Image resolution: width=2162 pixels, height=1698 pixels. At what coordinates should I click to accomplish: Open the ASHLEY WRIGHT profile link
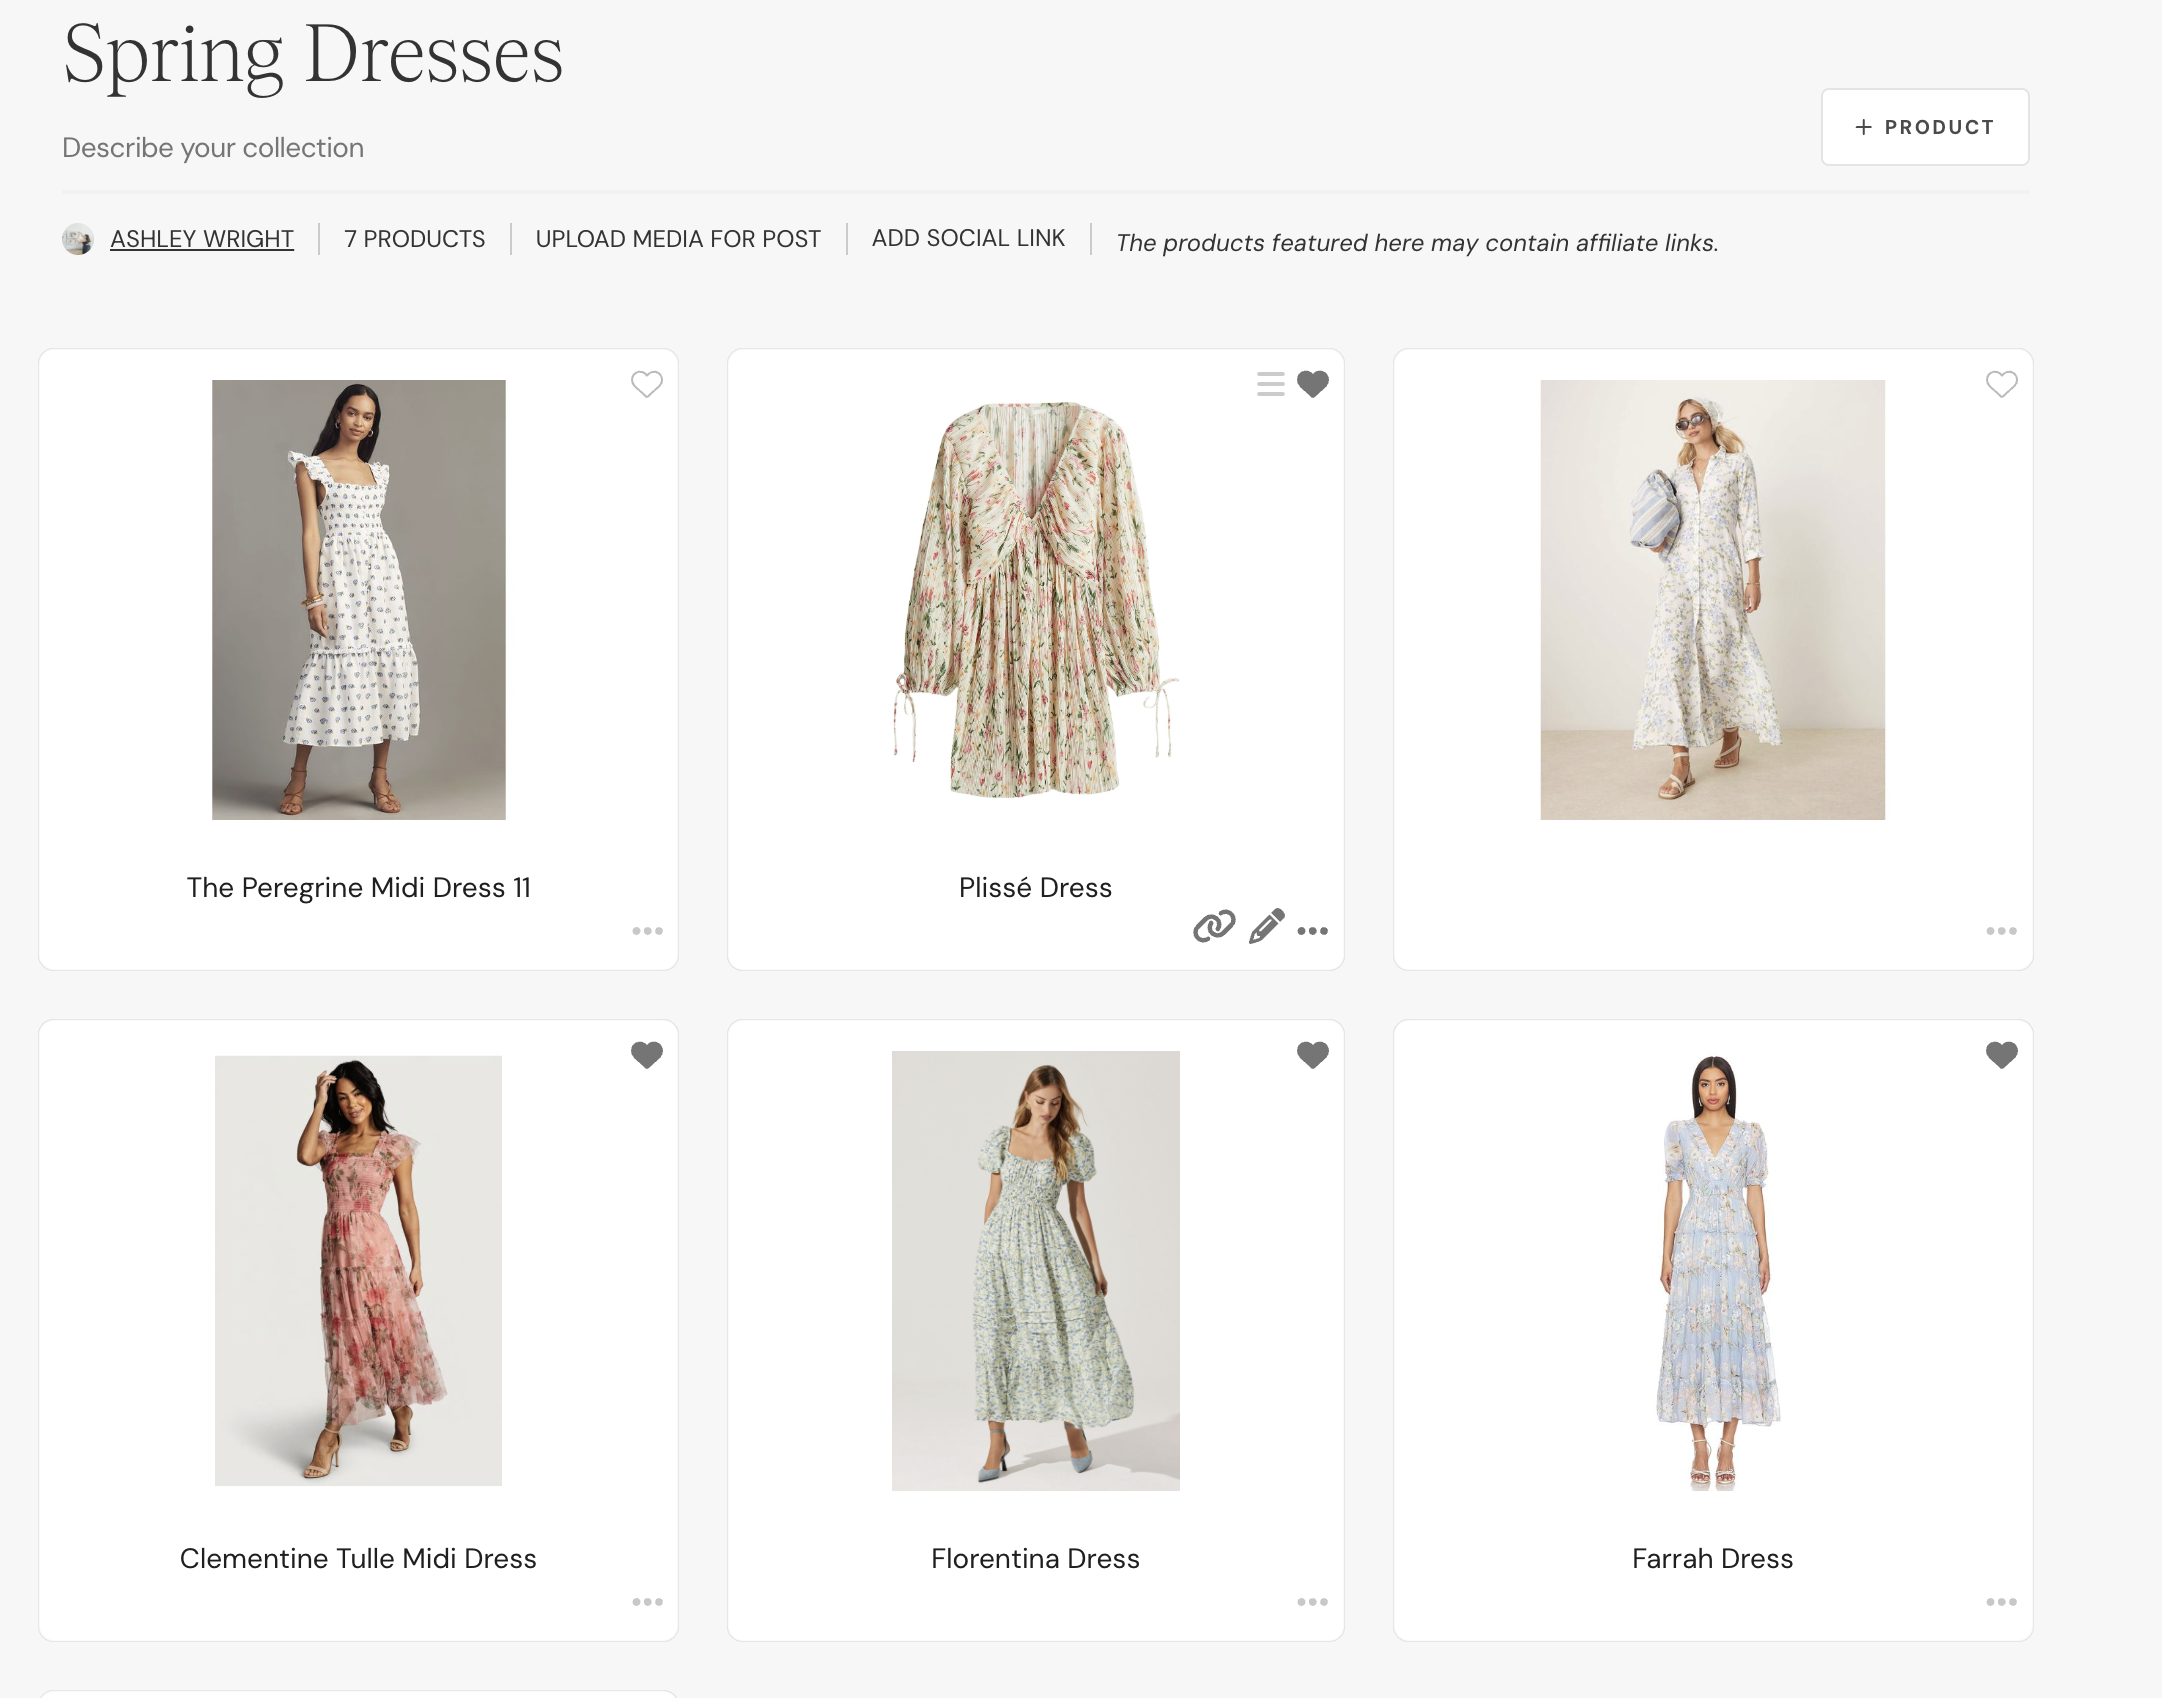pyautogui.click(x=201, y=239)
